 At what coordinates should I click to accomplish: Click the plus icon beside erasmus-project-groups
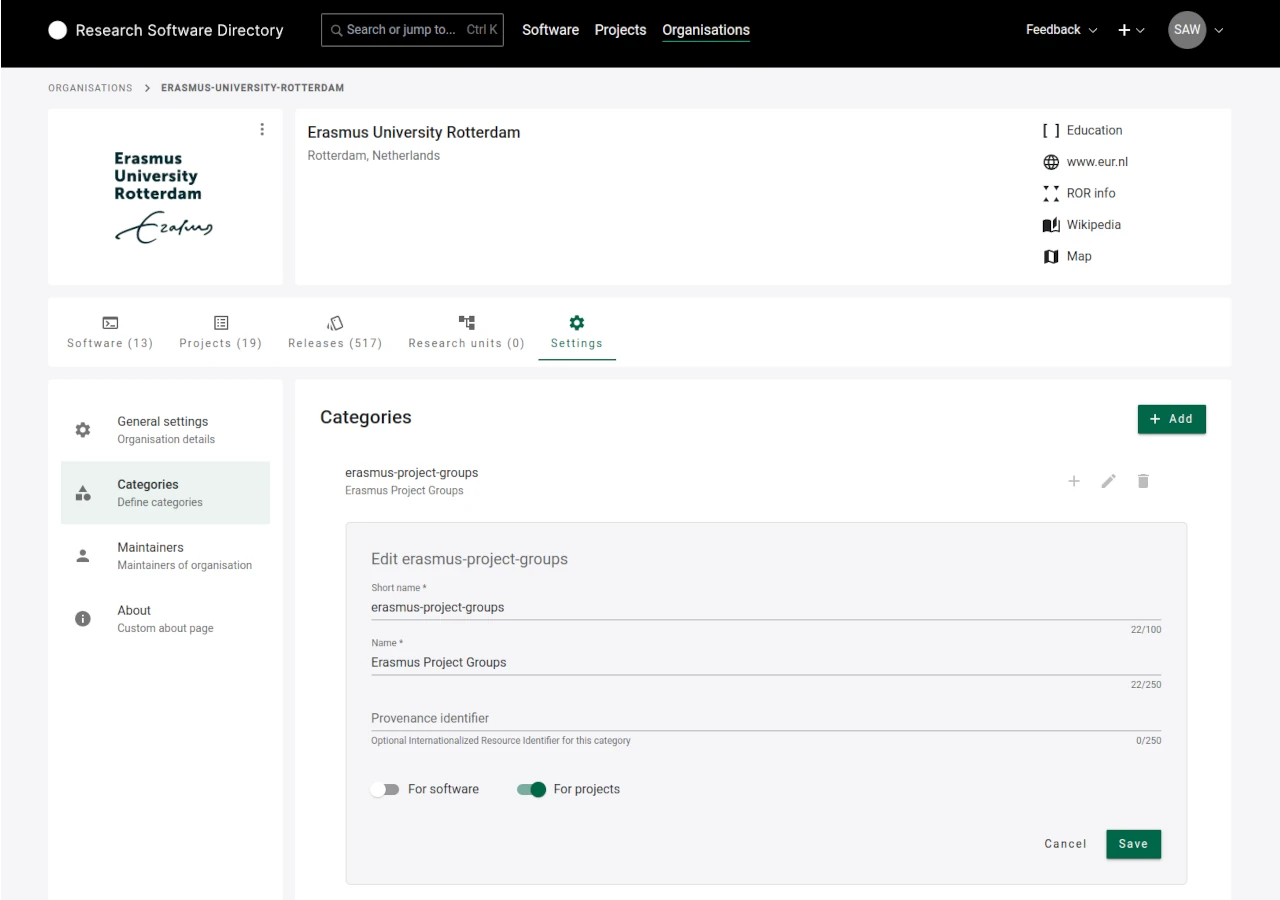(1074, 481)
